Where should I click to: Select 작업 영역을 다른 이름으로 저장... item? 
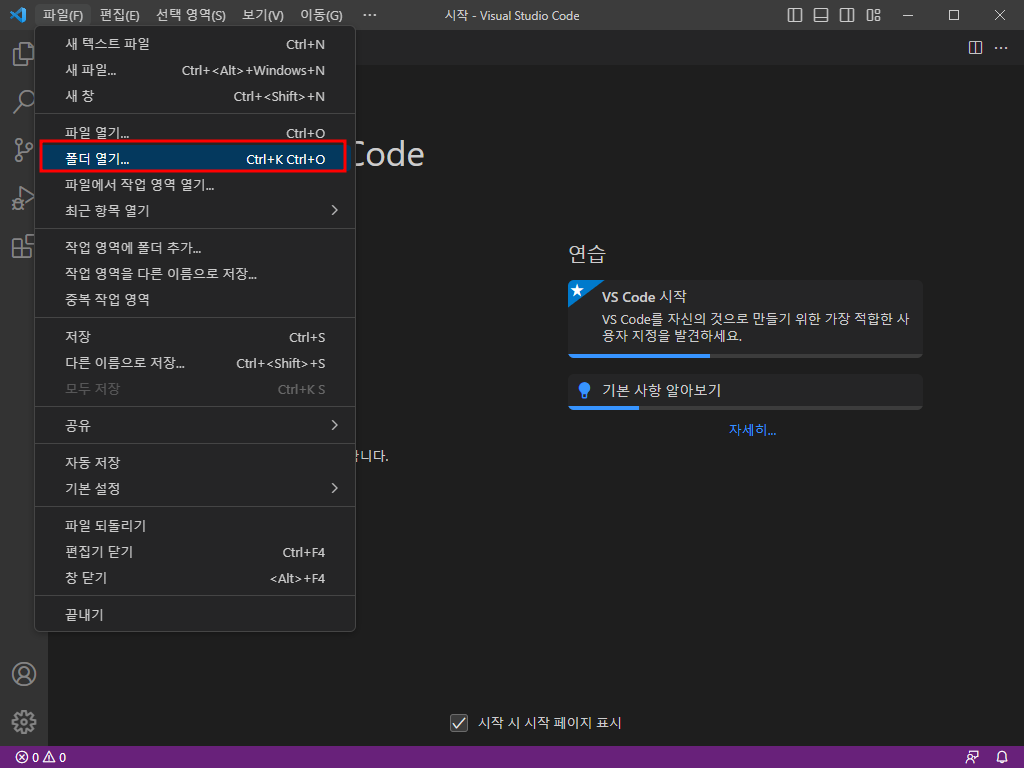[x=195, y=274]
